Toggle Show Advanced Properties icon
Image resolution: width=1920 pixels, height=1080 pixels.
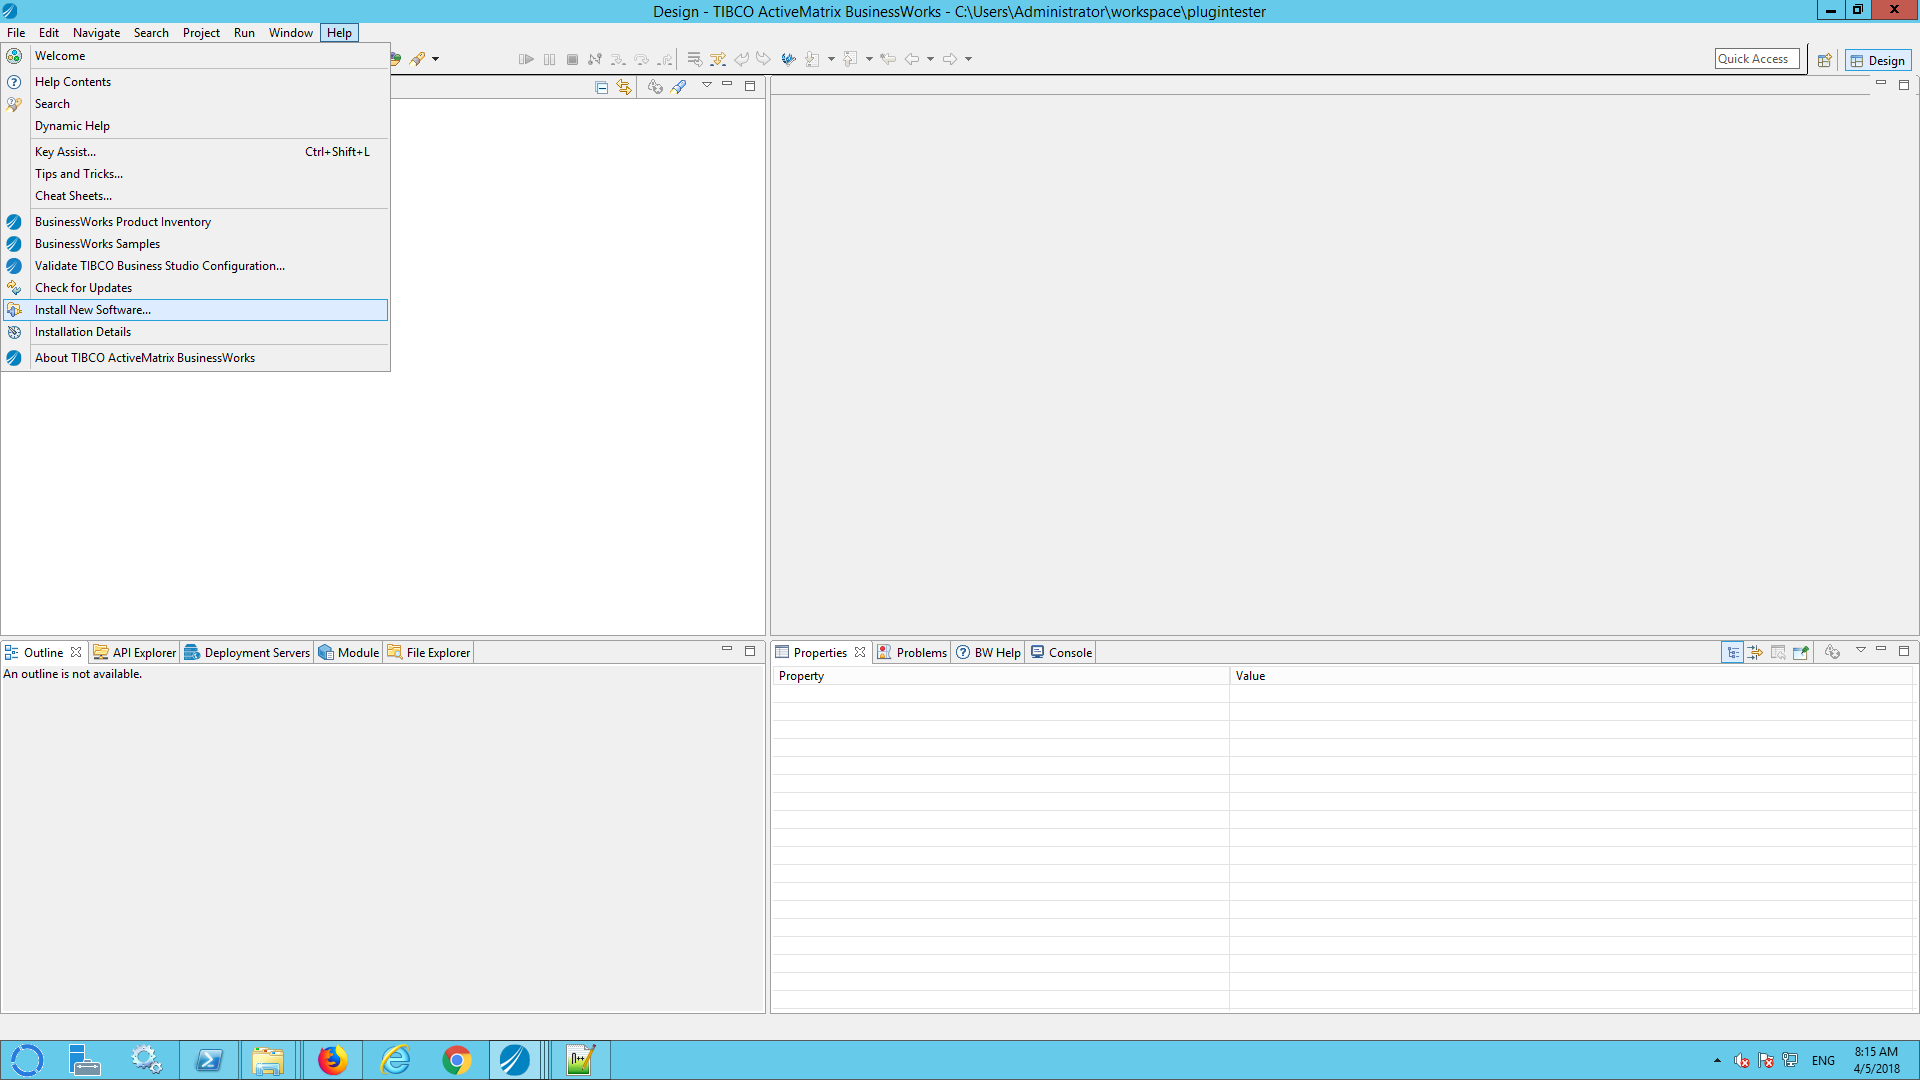[1755, 653]
